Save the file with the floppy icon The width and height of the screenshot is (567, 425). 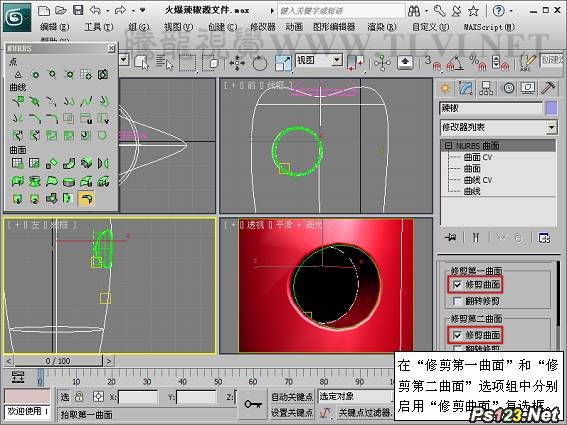78,10
